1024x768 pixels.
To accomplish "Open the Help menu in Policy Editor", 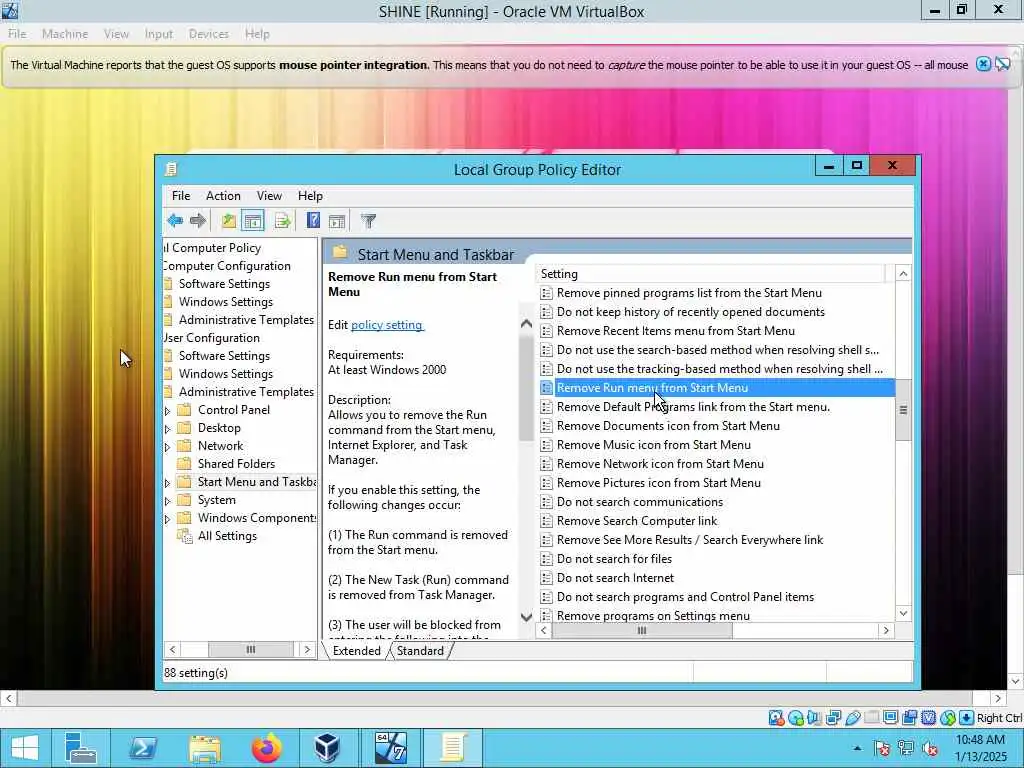I will click(x=310, y=196).
